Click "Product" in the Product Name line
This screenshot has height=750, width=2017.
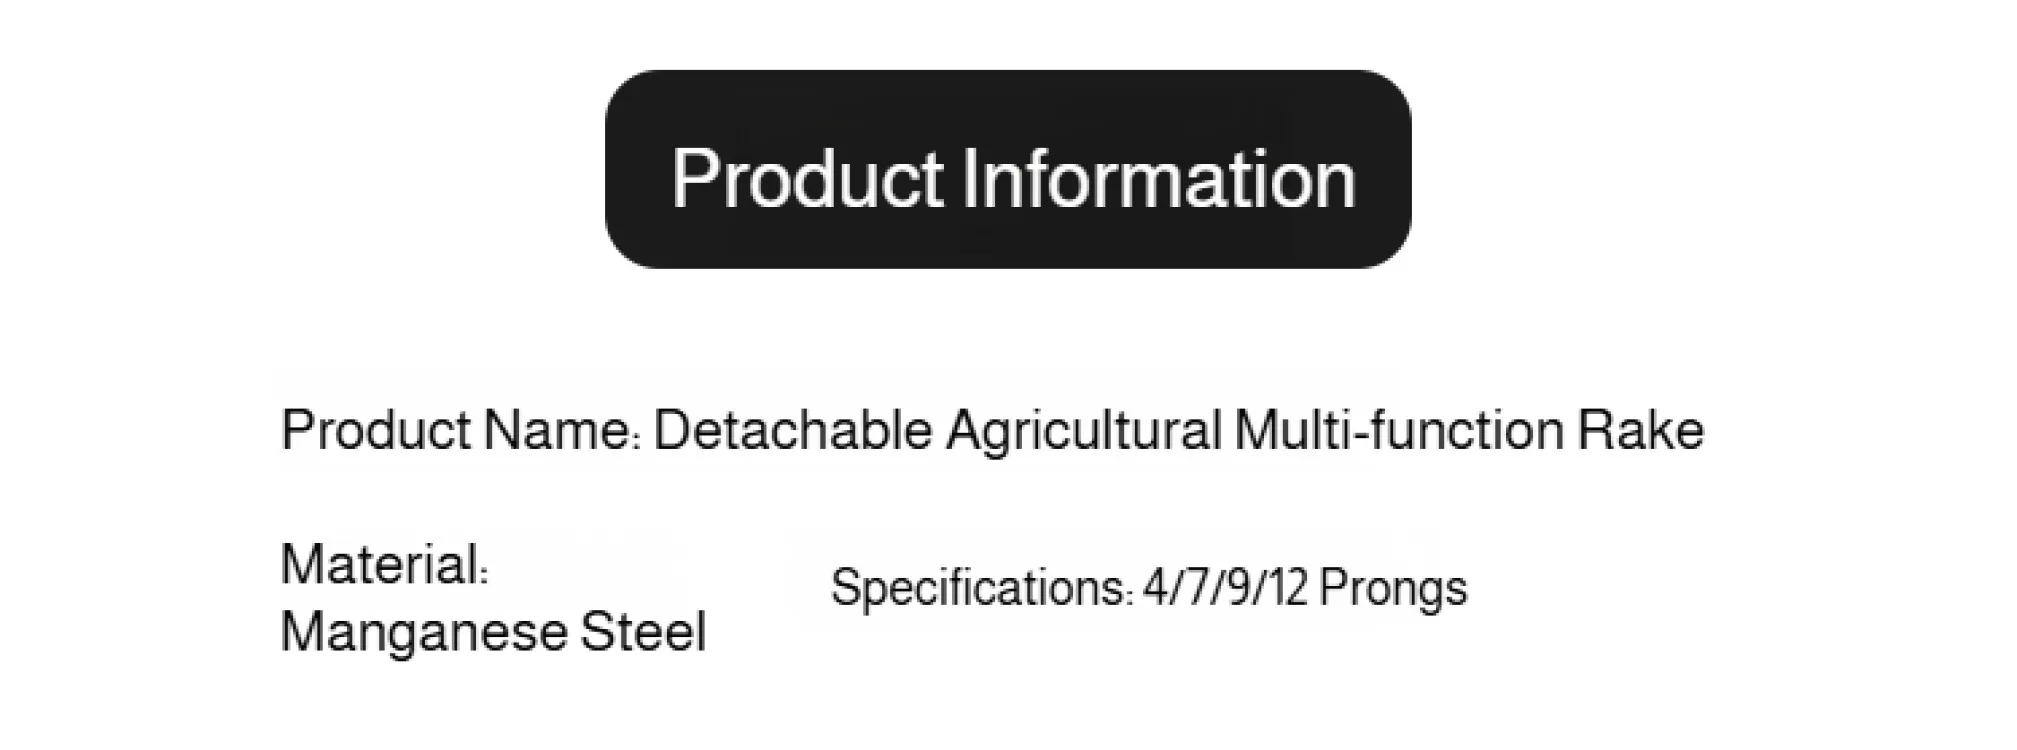(x=376, y=431)
